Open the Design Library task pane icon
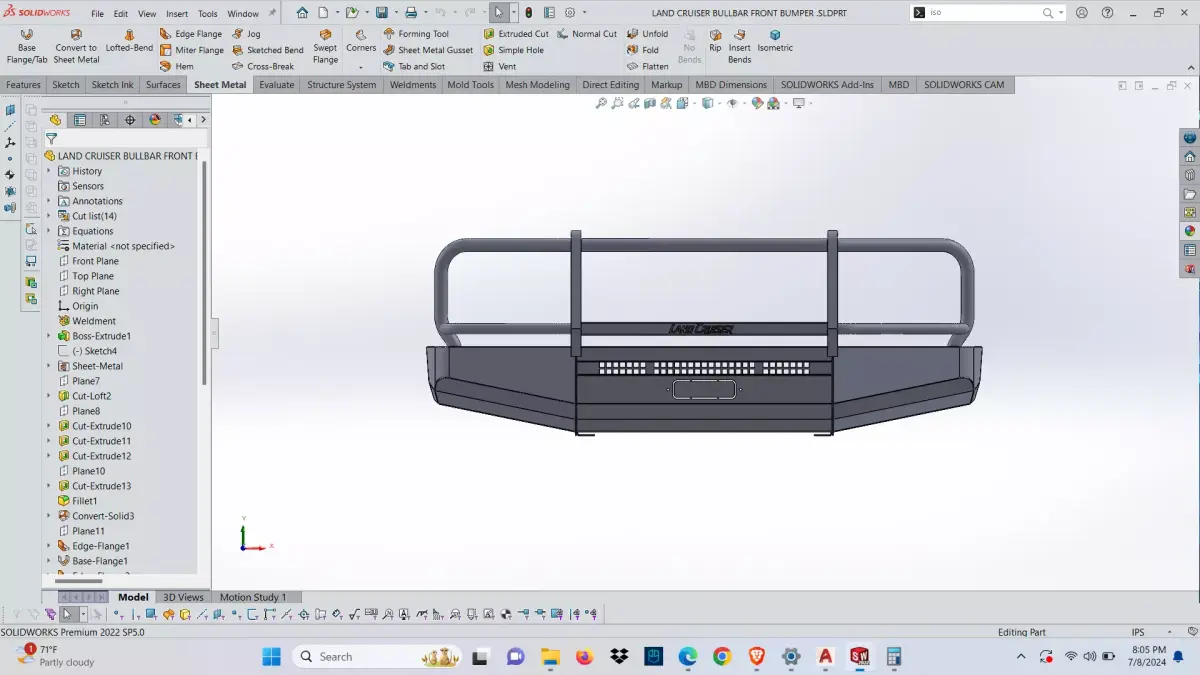This screenshot has height=675, width=1200. click(x=1190, y=175)
